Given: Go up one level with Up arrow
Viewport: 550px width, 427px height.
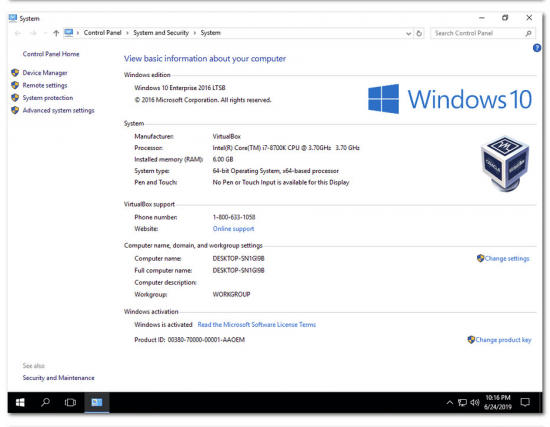Looking at the screenshot, I should point(56,33).
